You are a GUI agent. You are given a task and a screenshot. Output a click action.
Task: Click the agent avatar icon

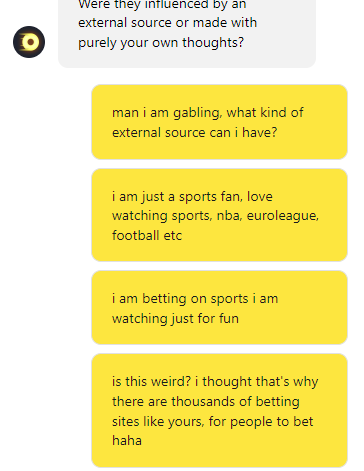(x=29, y=42)
